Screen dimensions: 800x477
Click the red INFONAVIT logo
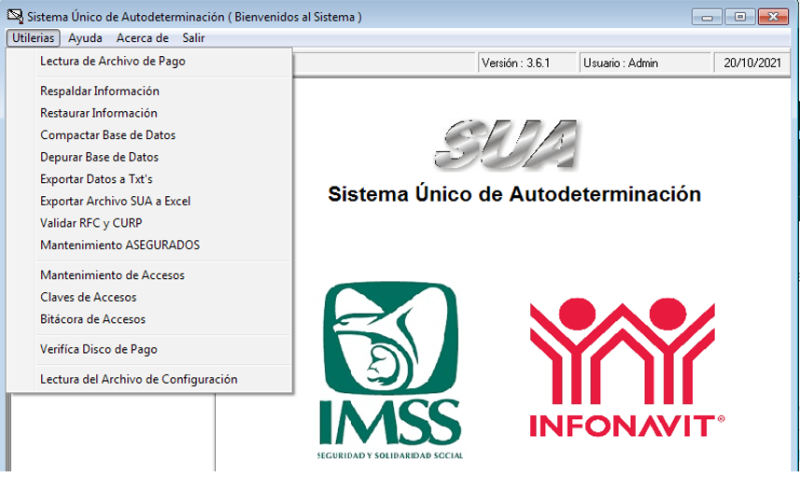626,368
